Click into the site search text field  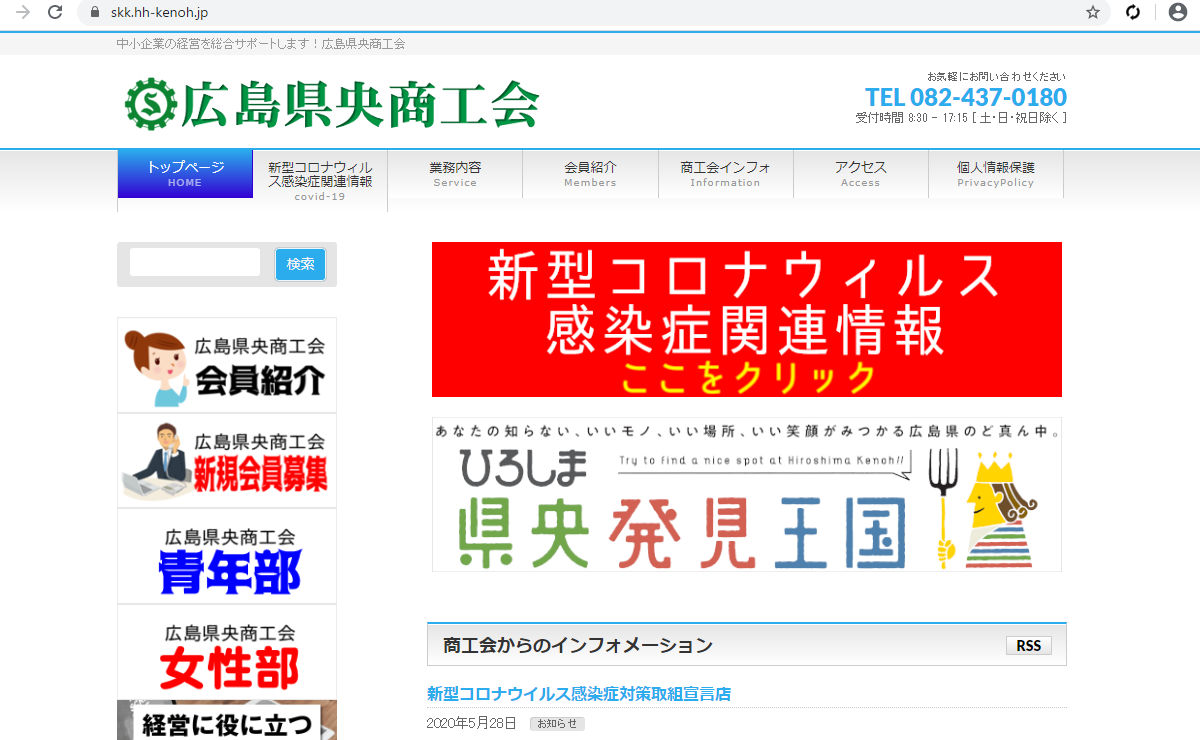[x=195, y=263]
